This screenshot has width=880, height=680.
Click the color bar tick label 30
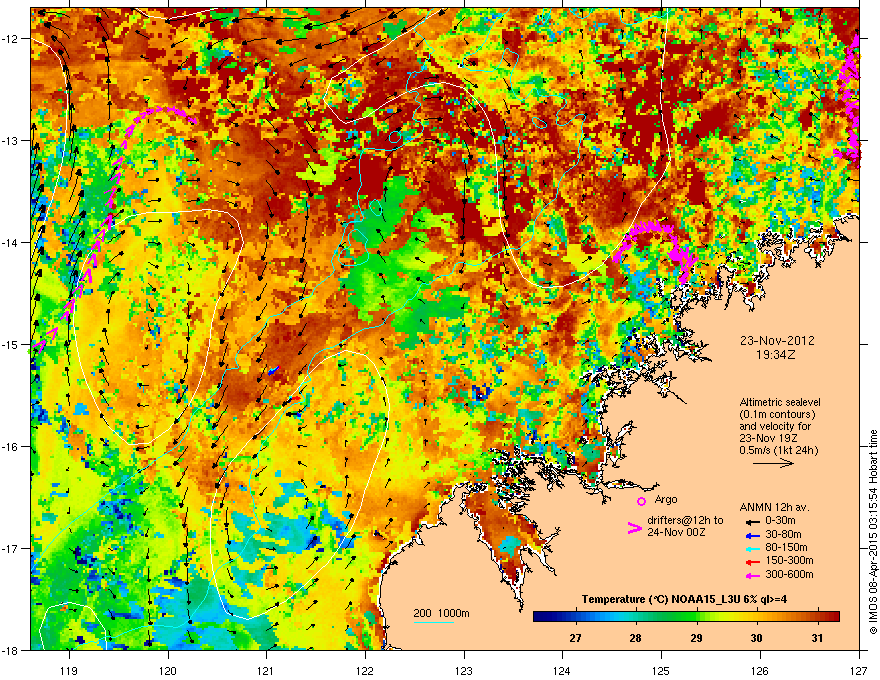click(757, 638)
